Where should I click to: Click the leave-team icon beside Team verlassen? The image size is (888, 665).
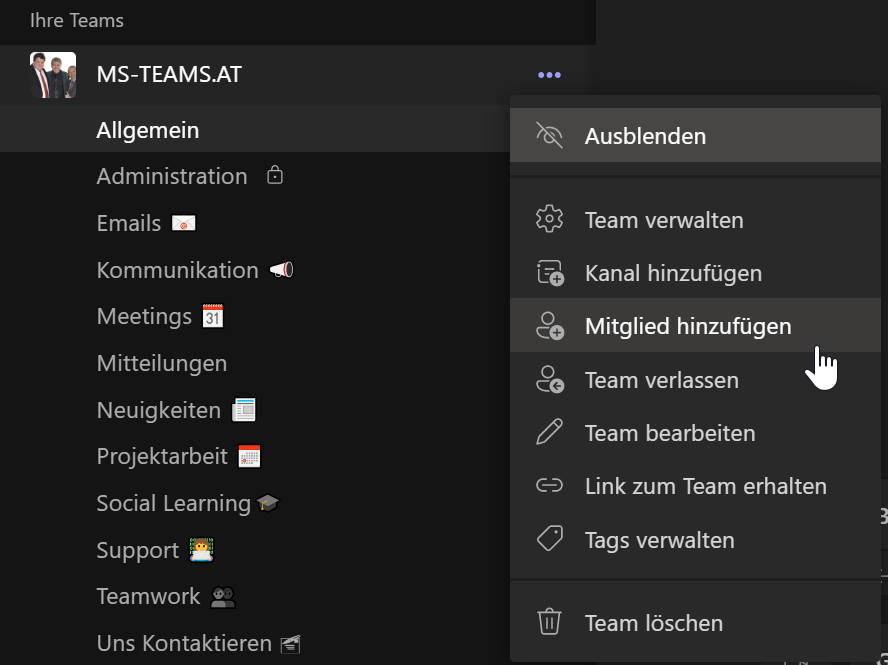550,380
